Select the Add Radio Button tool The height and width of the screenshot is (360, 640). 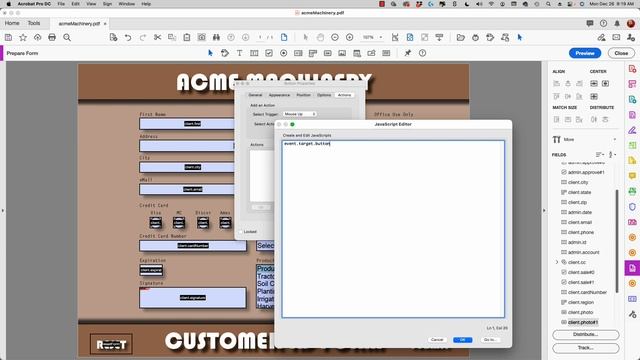[284, 53]
